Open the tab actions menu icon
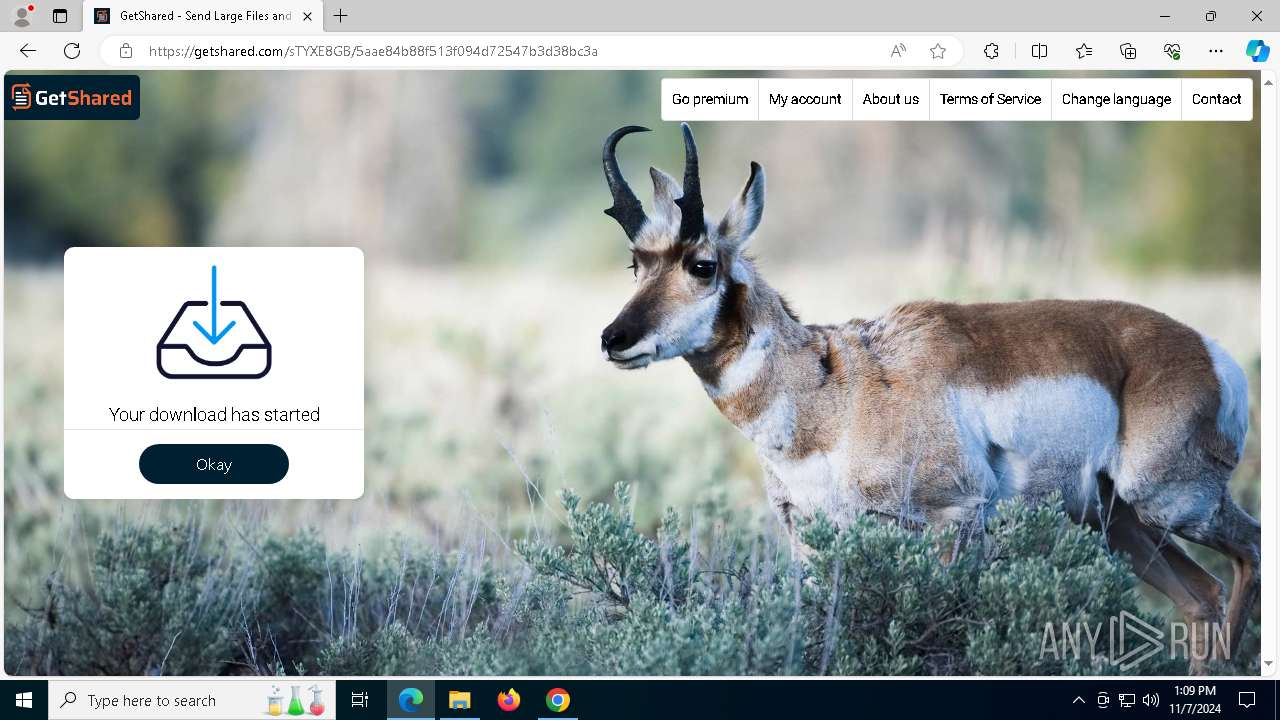Screen dimensions: 1280x720 pyautogui.click(x=60, y=16)
